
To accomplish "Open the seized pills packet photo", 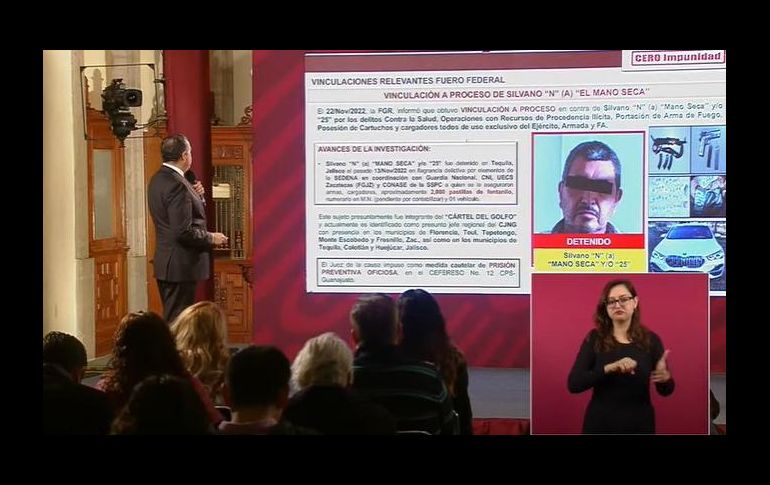I will point(668,197).
